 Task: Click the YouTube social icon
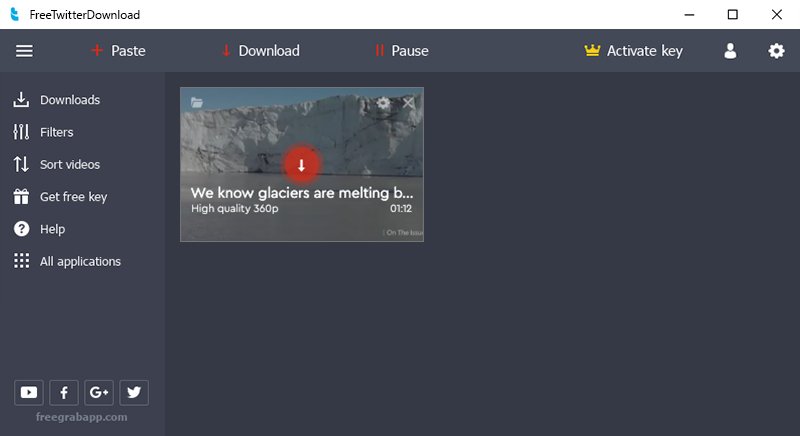tap(29, 392)
